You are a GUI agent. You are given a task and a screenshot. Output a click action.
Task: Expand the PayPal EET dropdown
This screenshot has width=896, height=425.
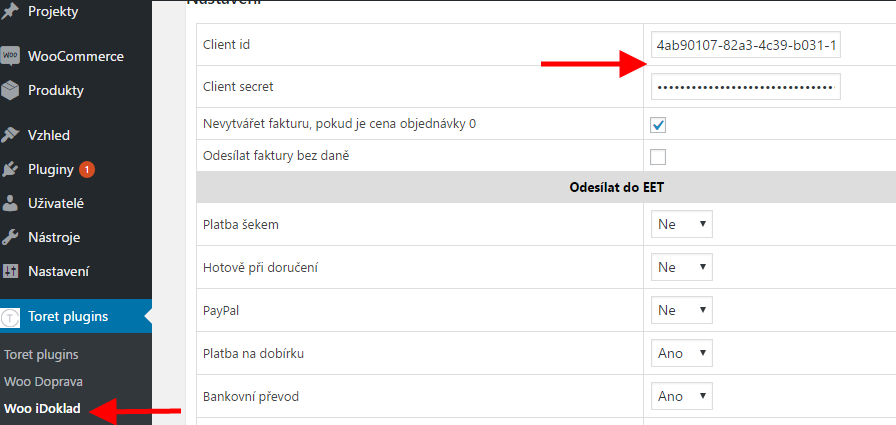click(682, 310)
